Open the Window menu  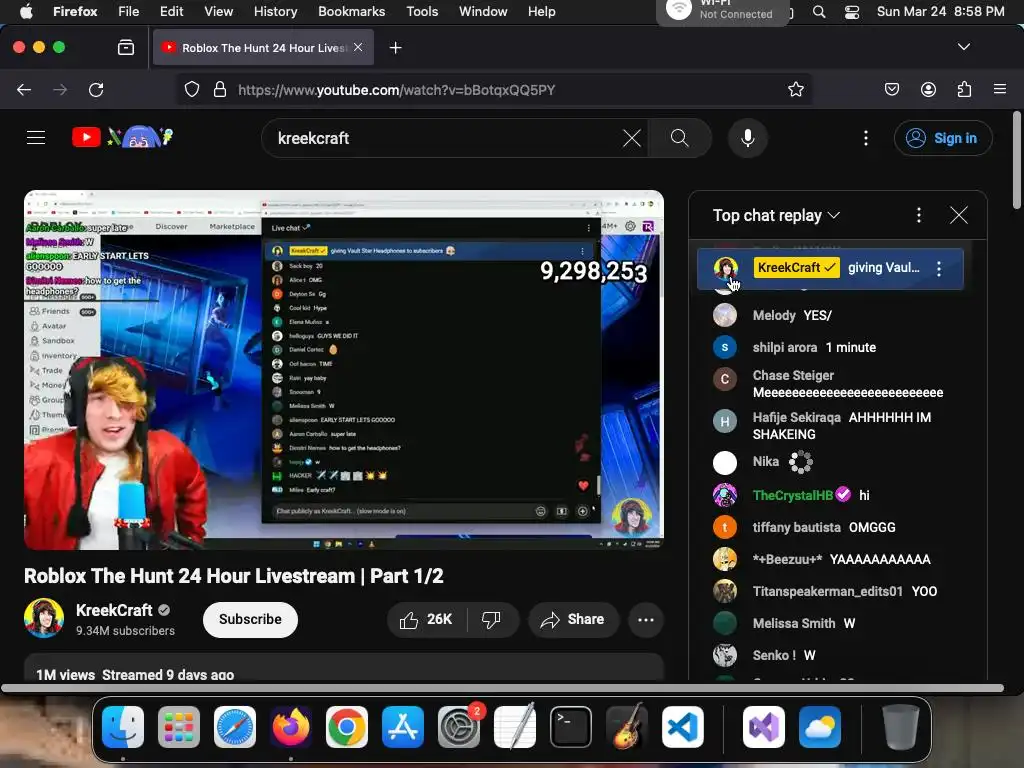coord(483,11)
